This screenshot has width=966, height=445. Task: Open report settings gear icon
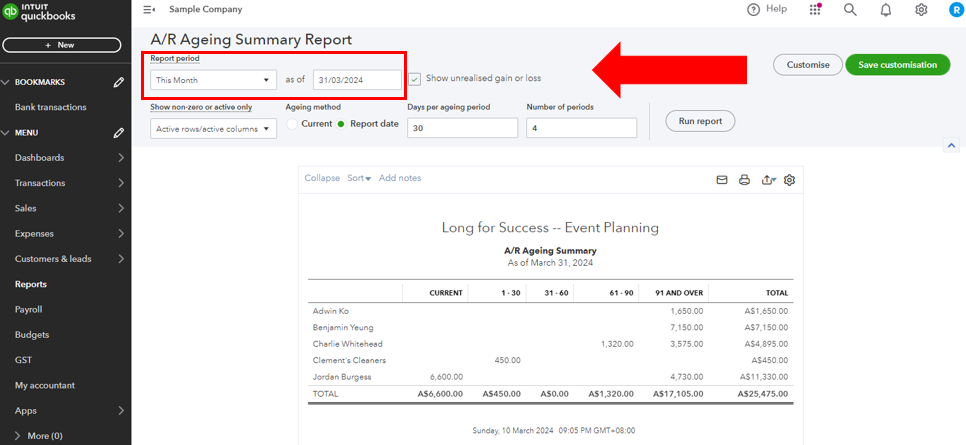click(x=789, y=180)
